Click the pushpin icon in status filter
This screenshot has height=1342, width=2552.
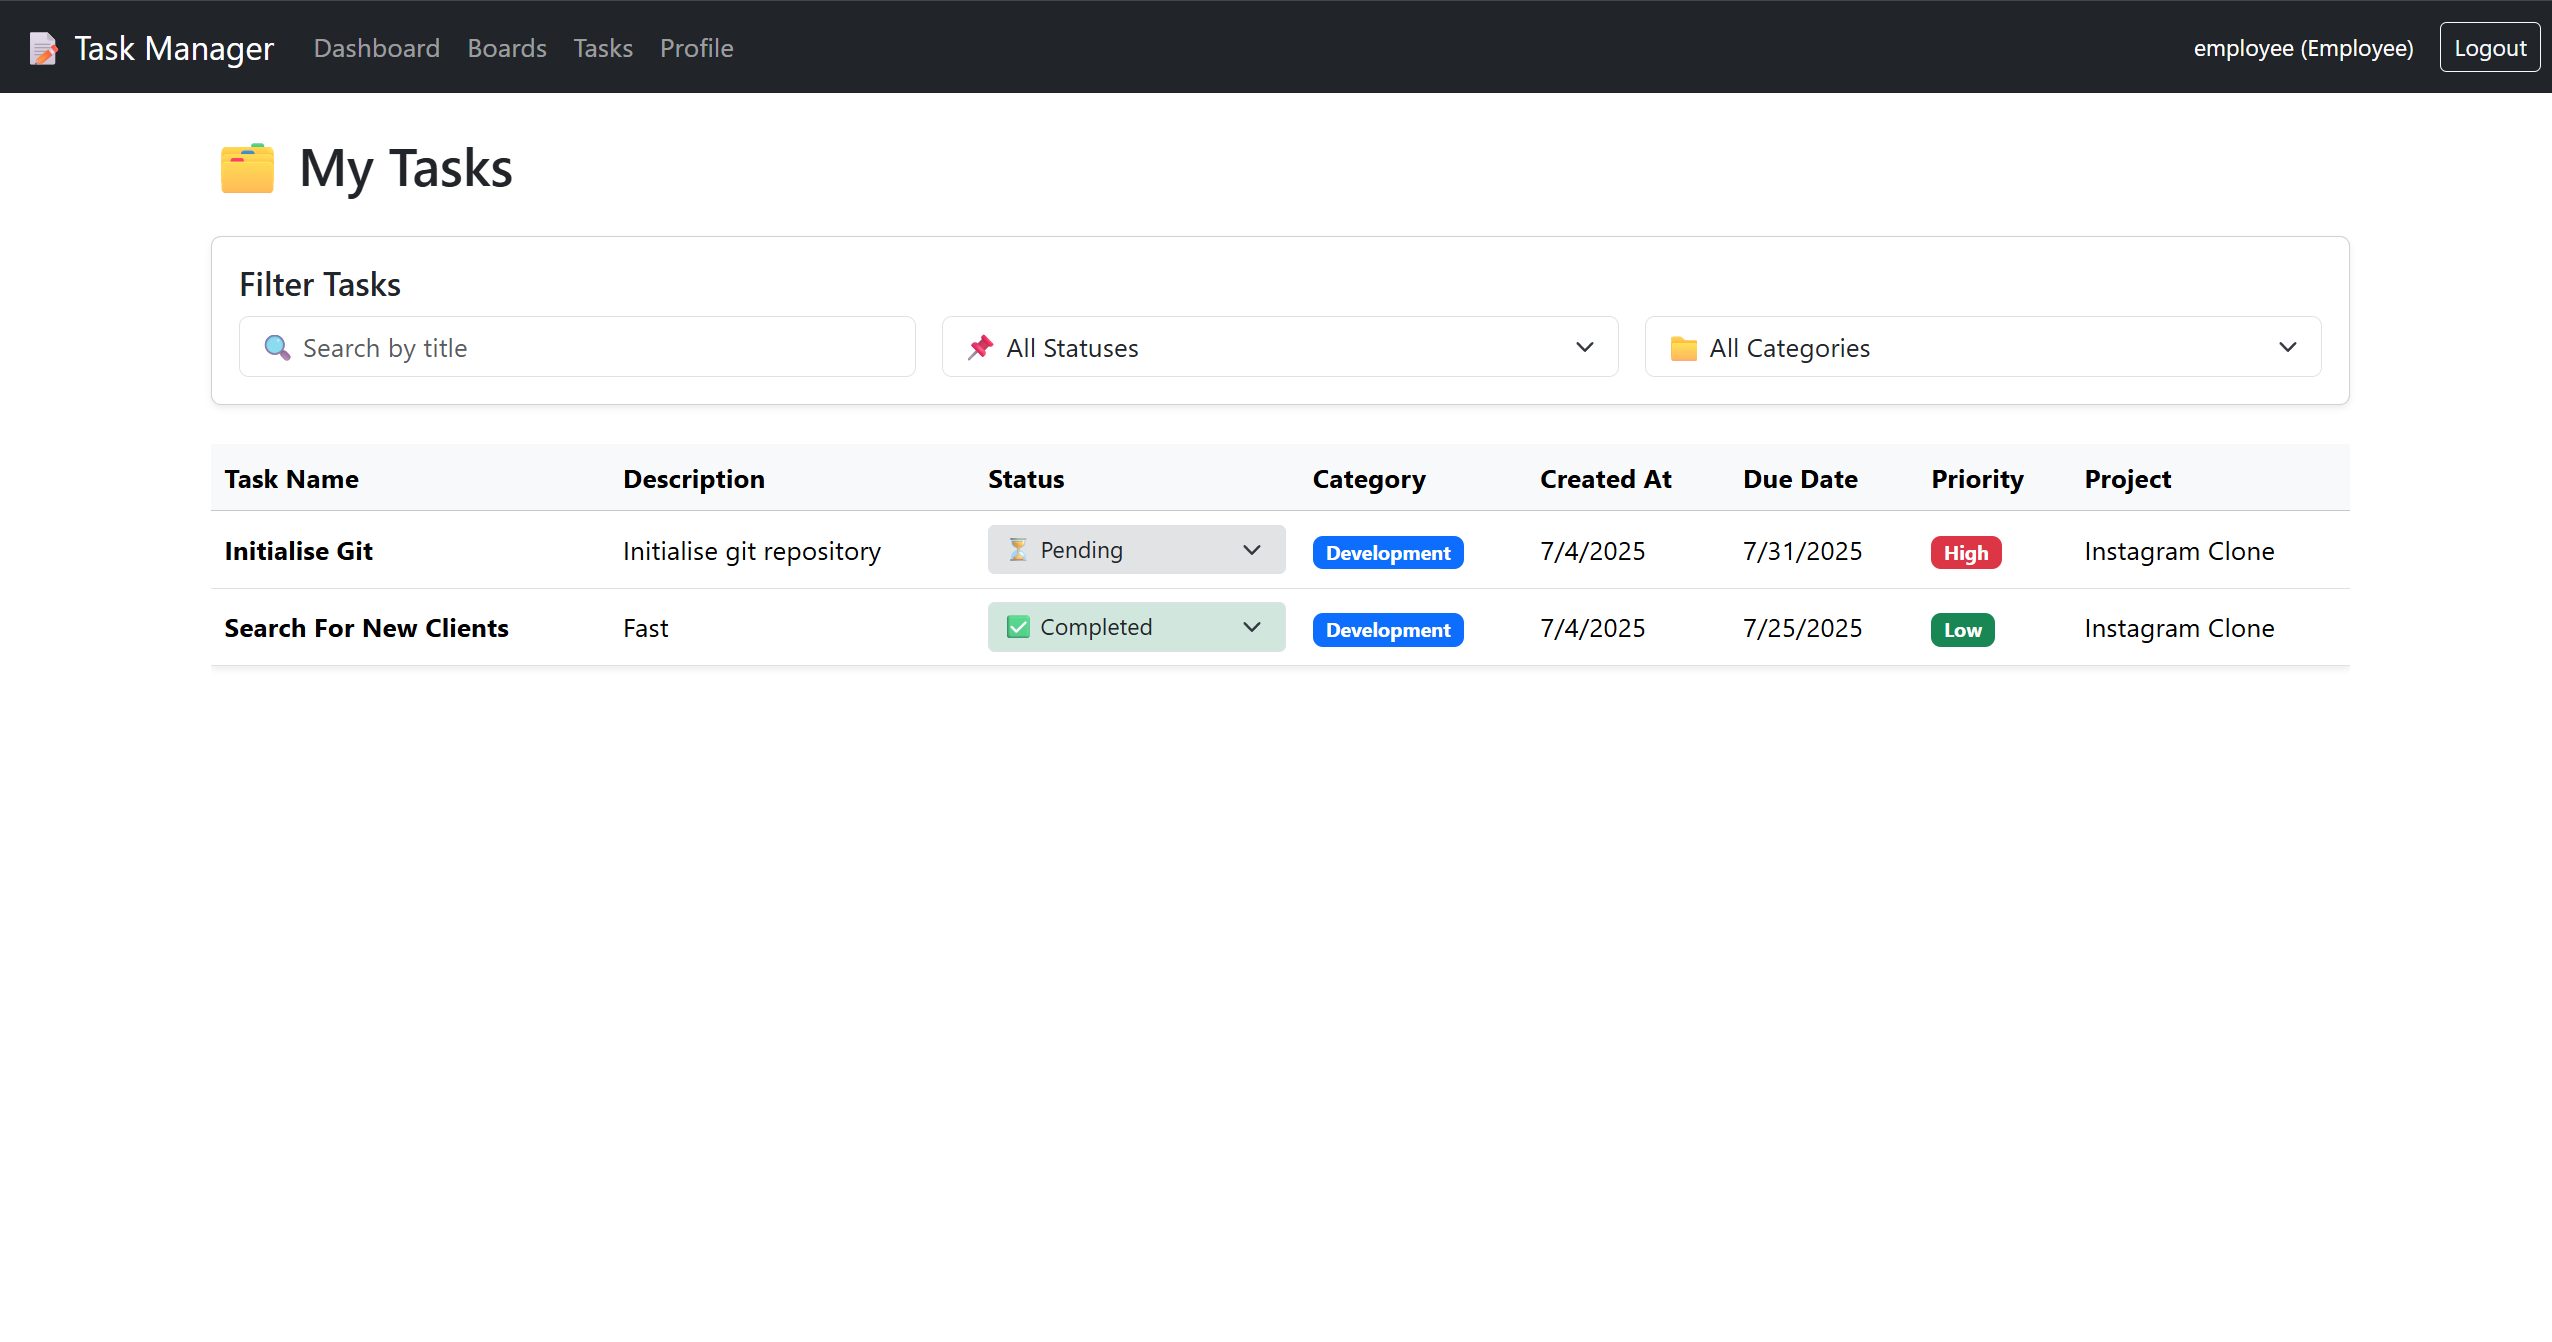980,348
